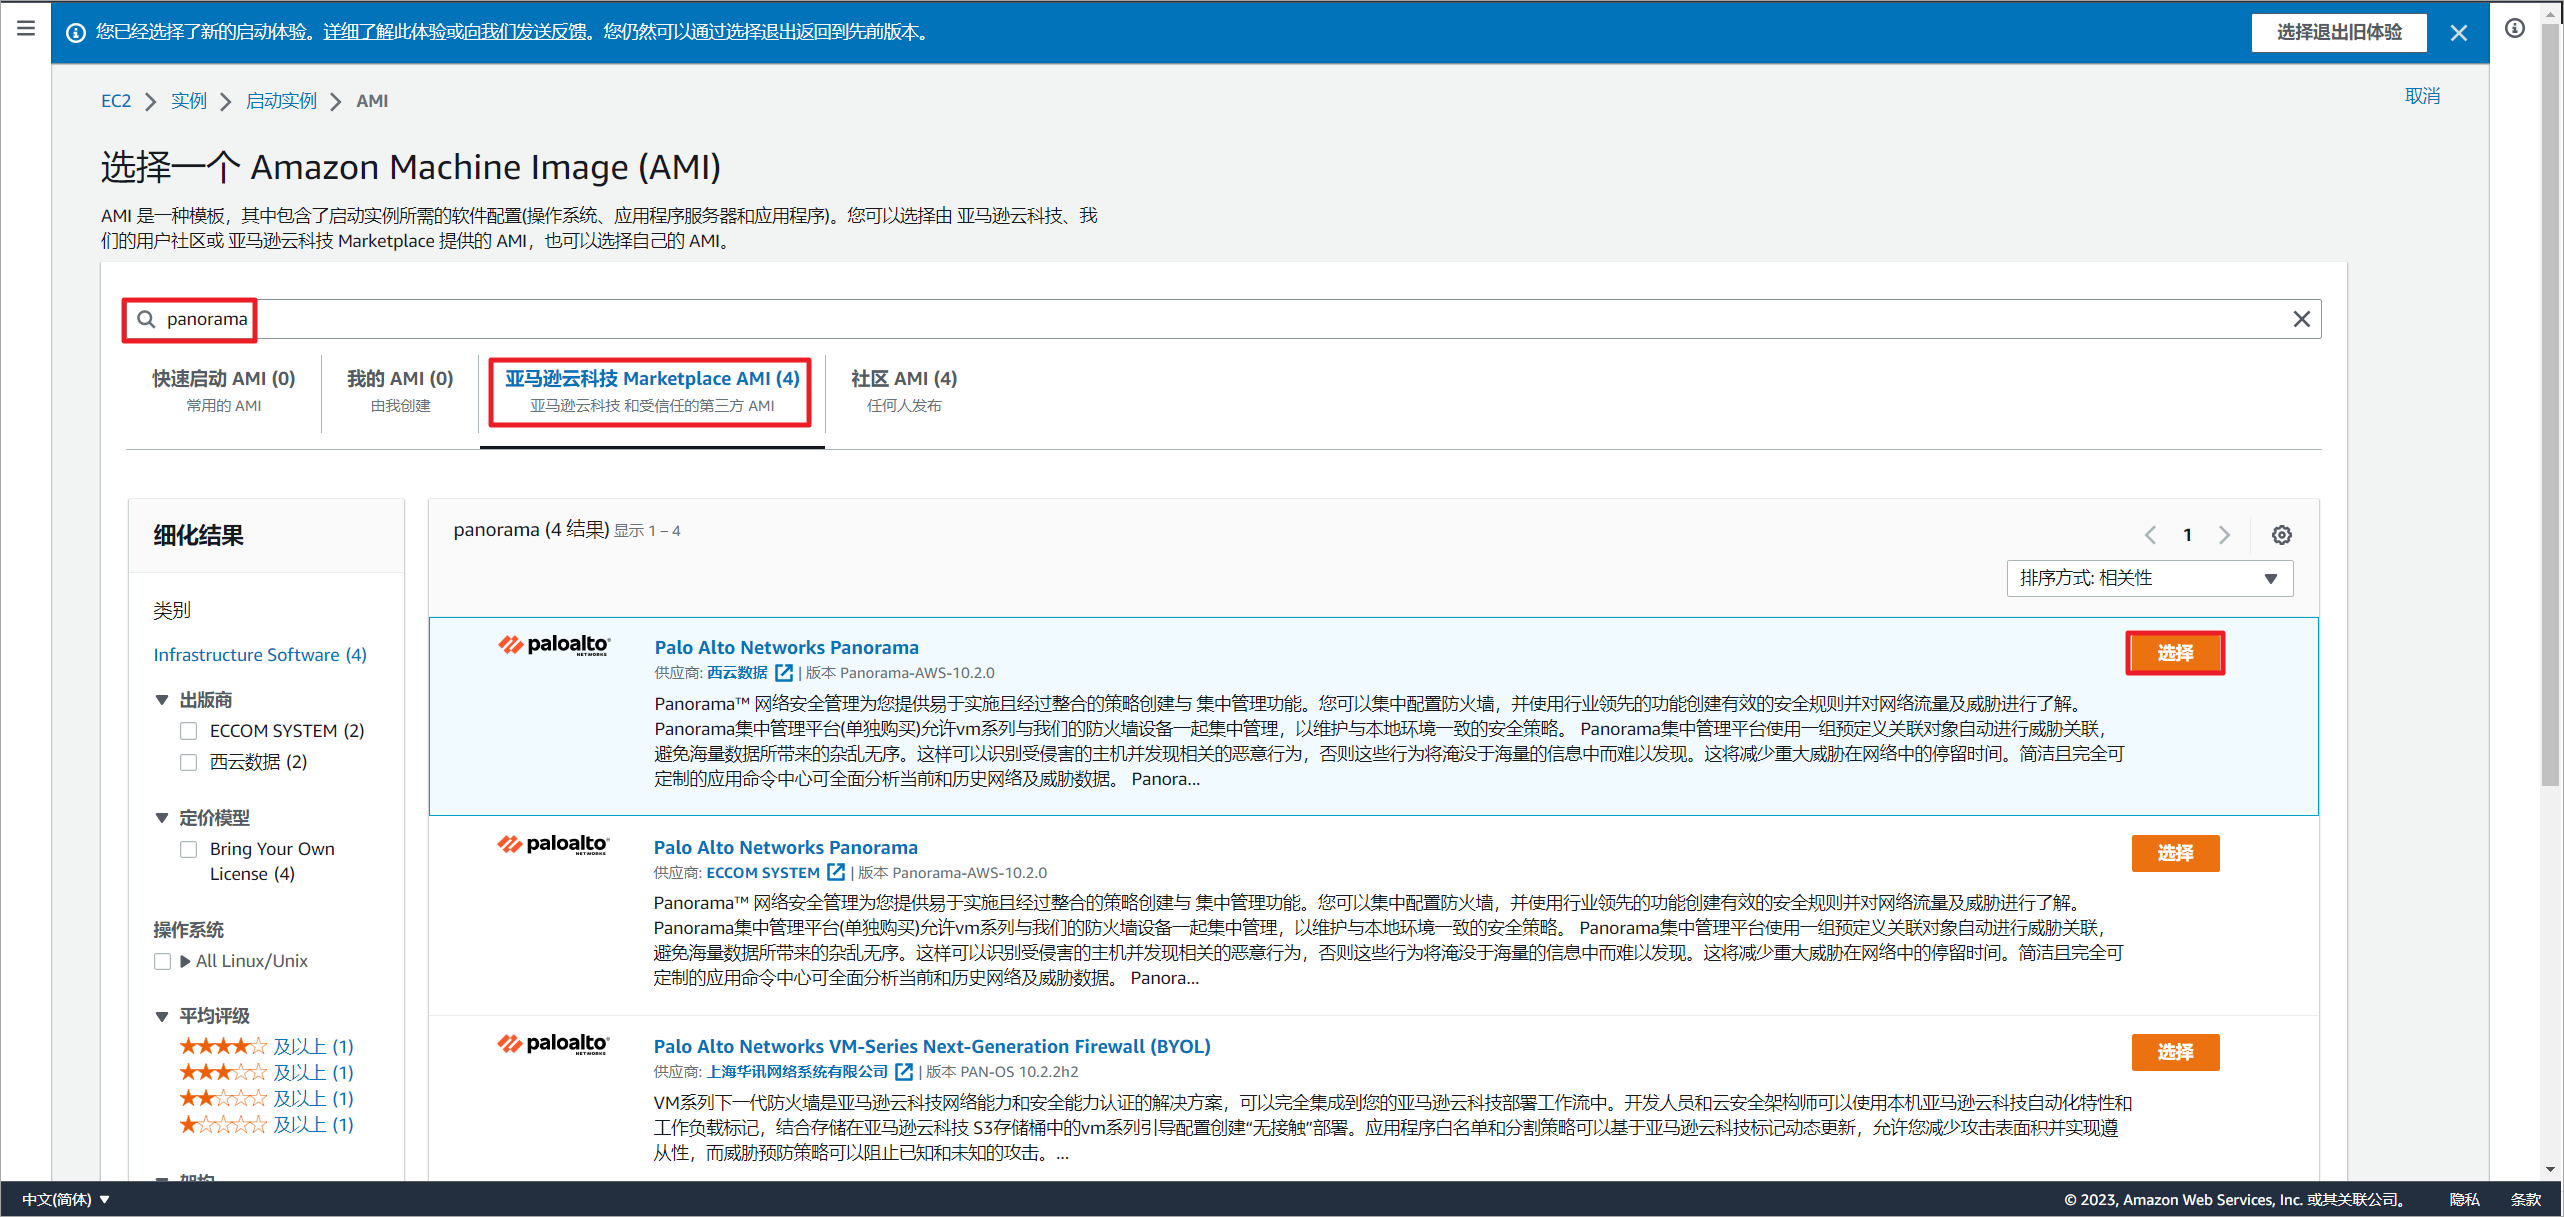Check the ECCOM SYSTEM publisher filter

pyautogui.click(x=188, y=731)
